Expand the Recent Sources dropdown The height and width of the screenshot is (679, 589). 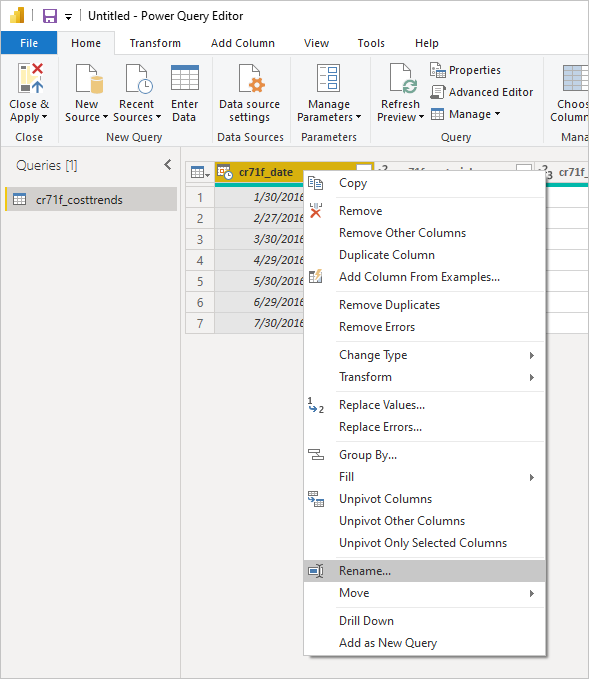tap(158, 117)
